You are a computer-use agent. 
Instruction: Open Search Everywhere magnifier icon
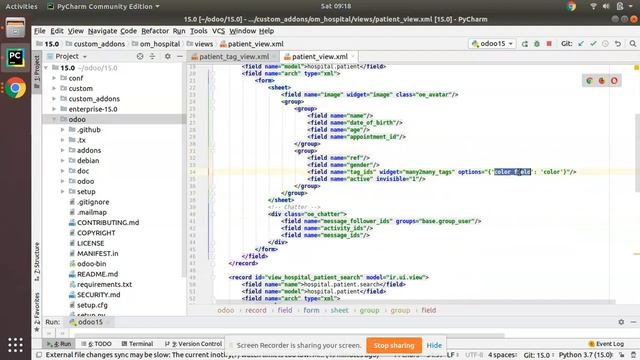[633, 44]
